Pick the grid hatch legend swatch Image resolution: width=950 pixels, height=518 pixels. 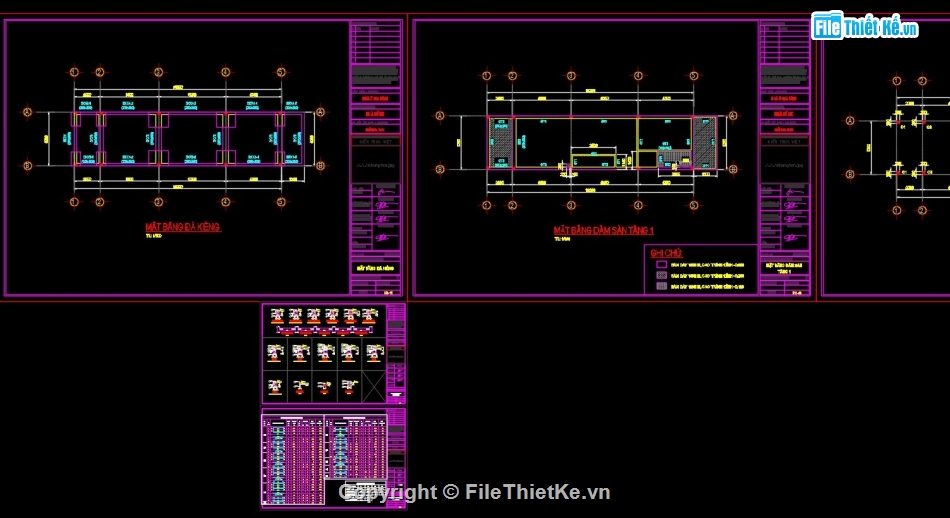click(662, 285)
